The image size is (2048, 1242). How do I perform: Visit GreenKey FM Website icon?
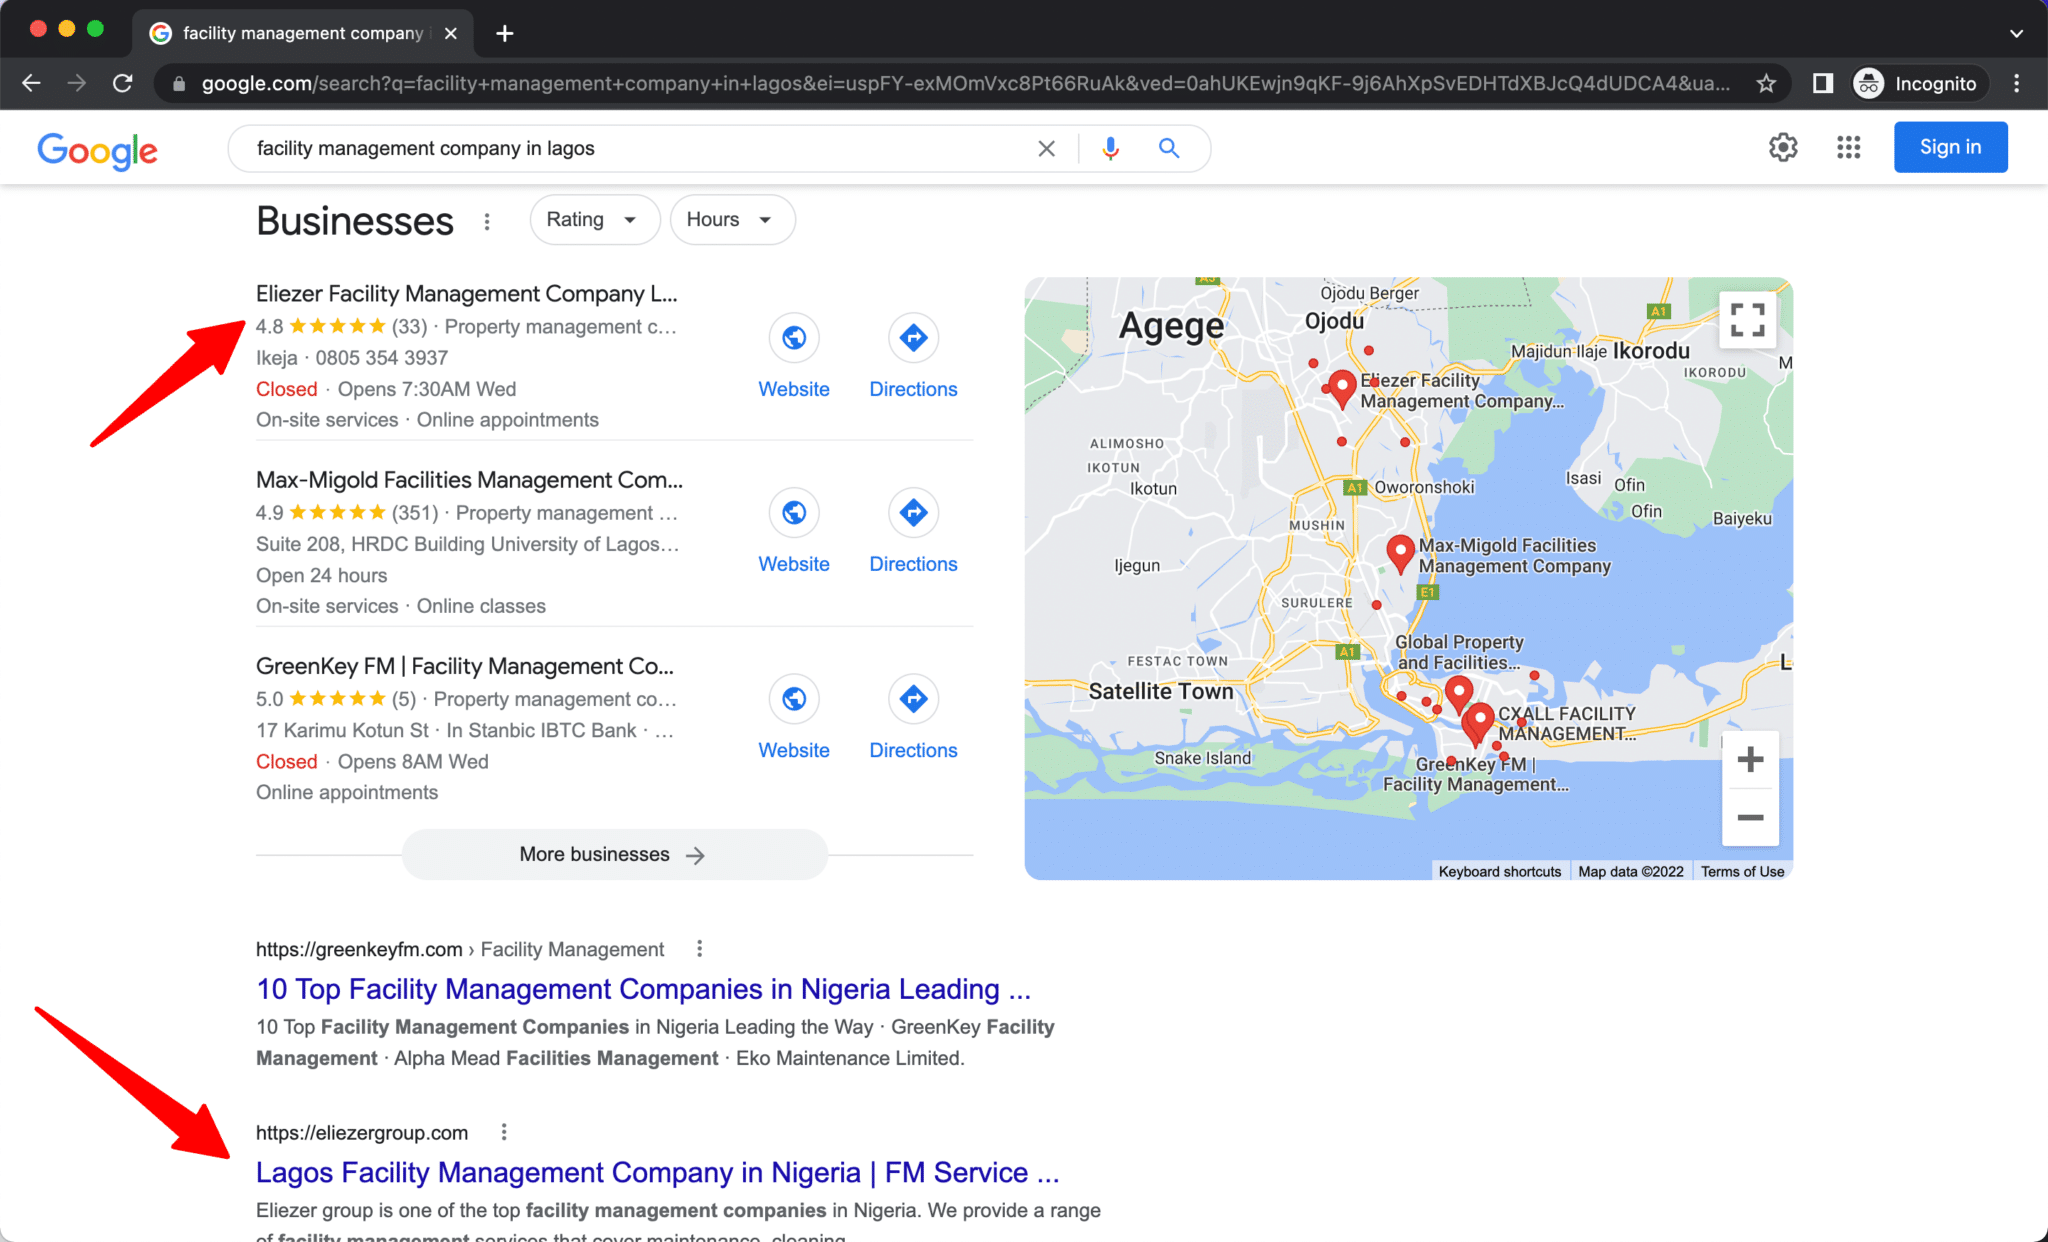pos(794,698)
